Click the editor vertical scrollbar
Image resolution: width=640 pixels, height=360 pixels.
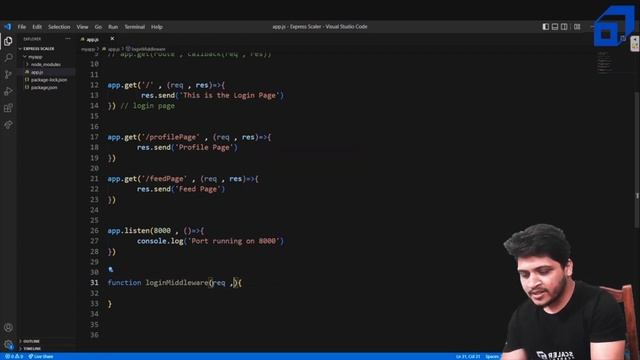pyautogui.click(x=637, y=159)
